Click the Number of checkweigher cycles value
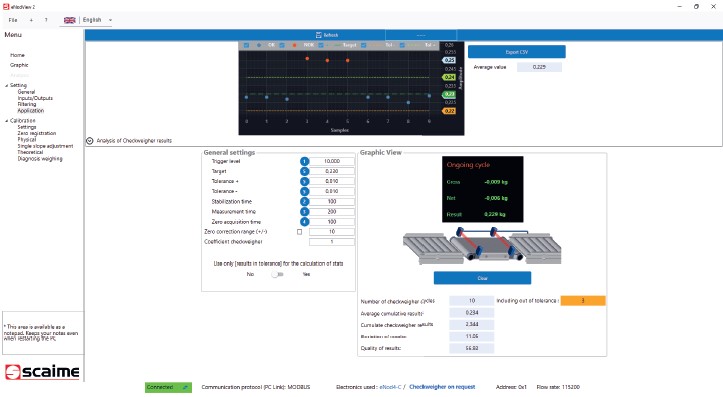The image size is (723, 397). tap(472, 301)
